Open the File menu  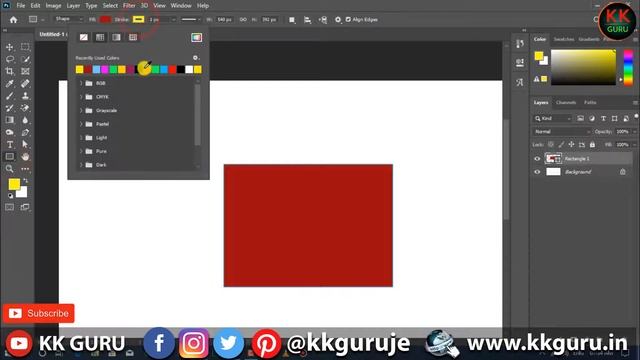tap(21, 6)
